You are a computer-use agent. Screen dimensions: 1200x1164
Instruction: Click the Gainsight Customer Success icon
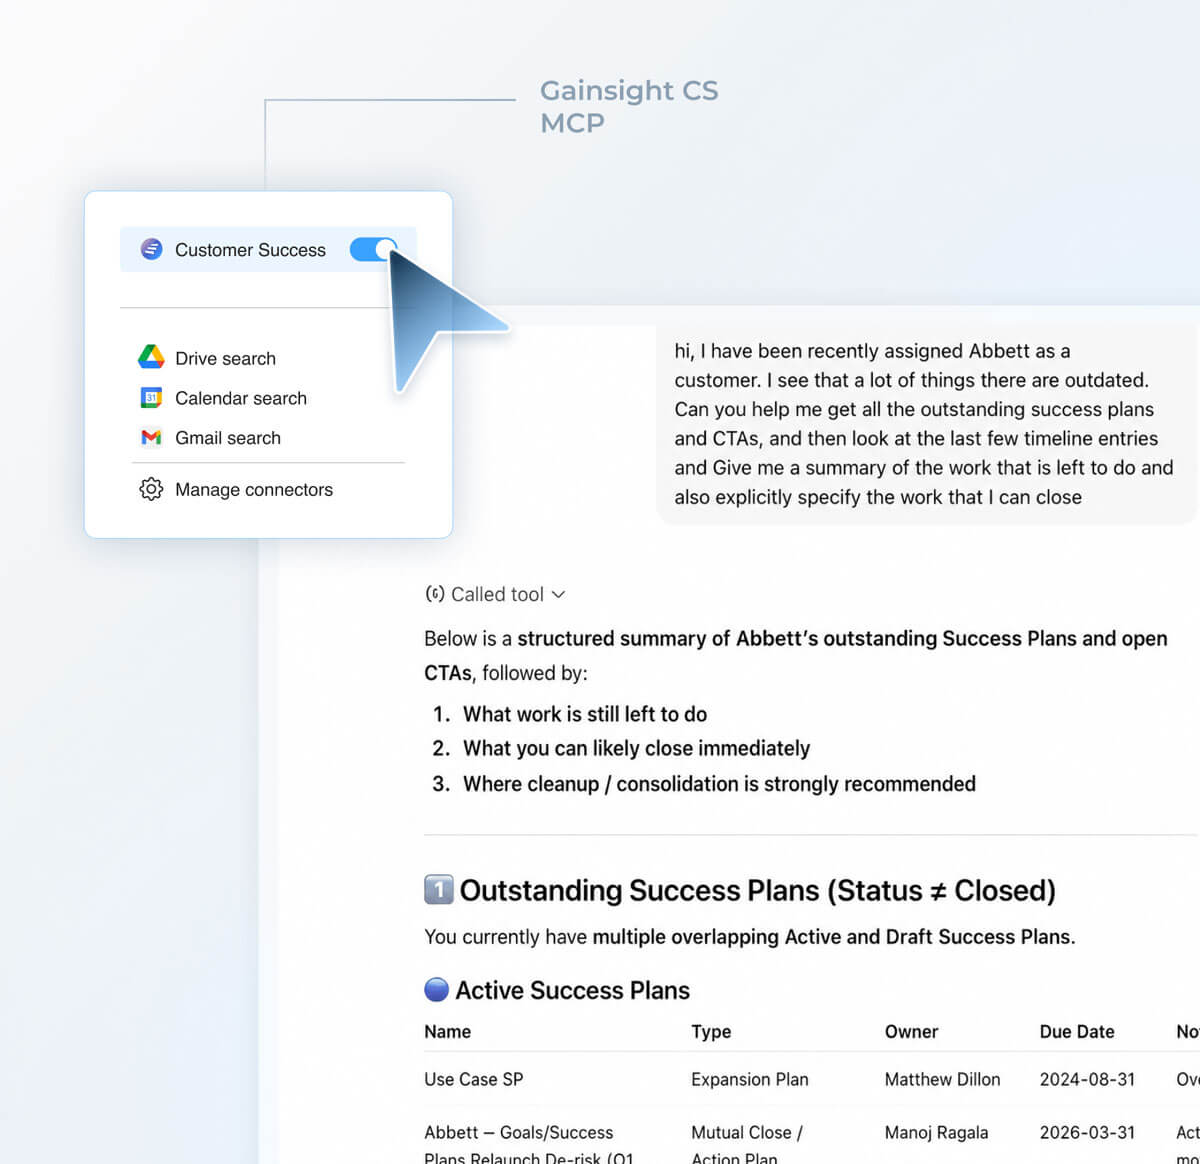151,249
